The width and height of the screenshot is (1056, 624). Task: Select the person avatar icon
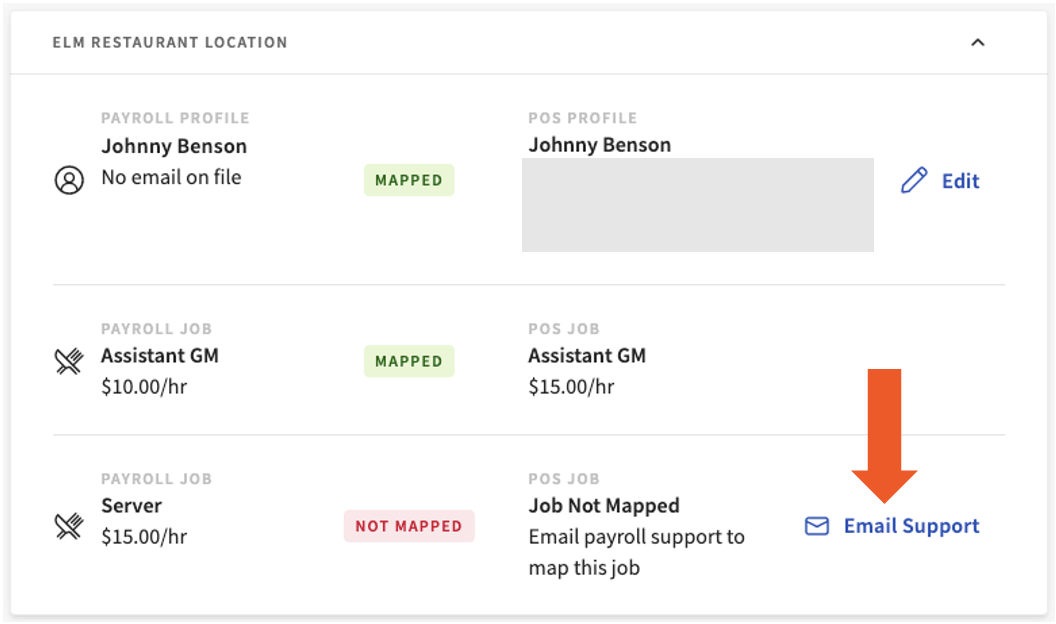click(68, 181)
